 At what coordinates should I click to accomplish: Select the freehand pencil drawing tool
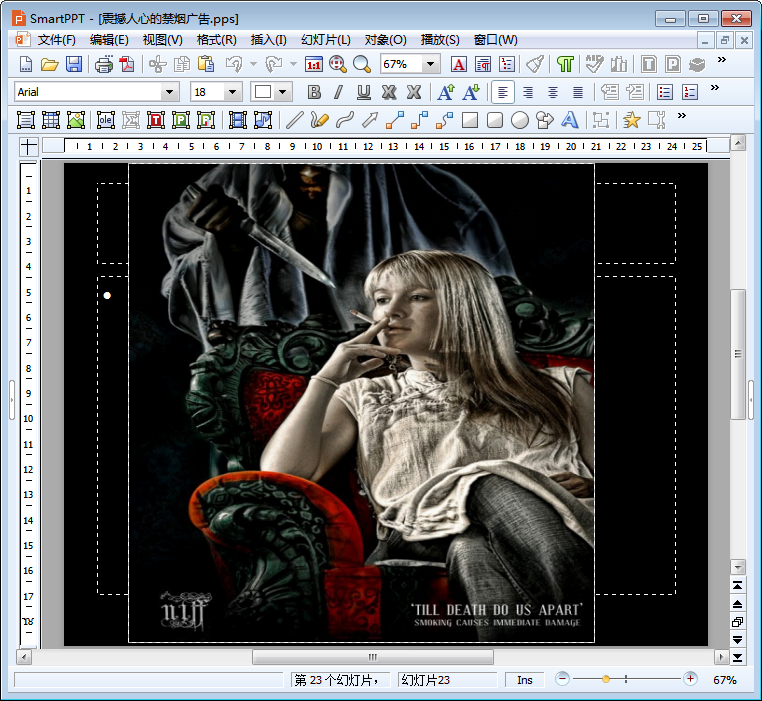[x=319, y=120]
